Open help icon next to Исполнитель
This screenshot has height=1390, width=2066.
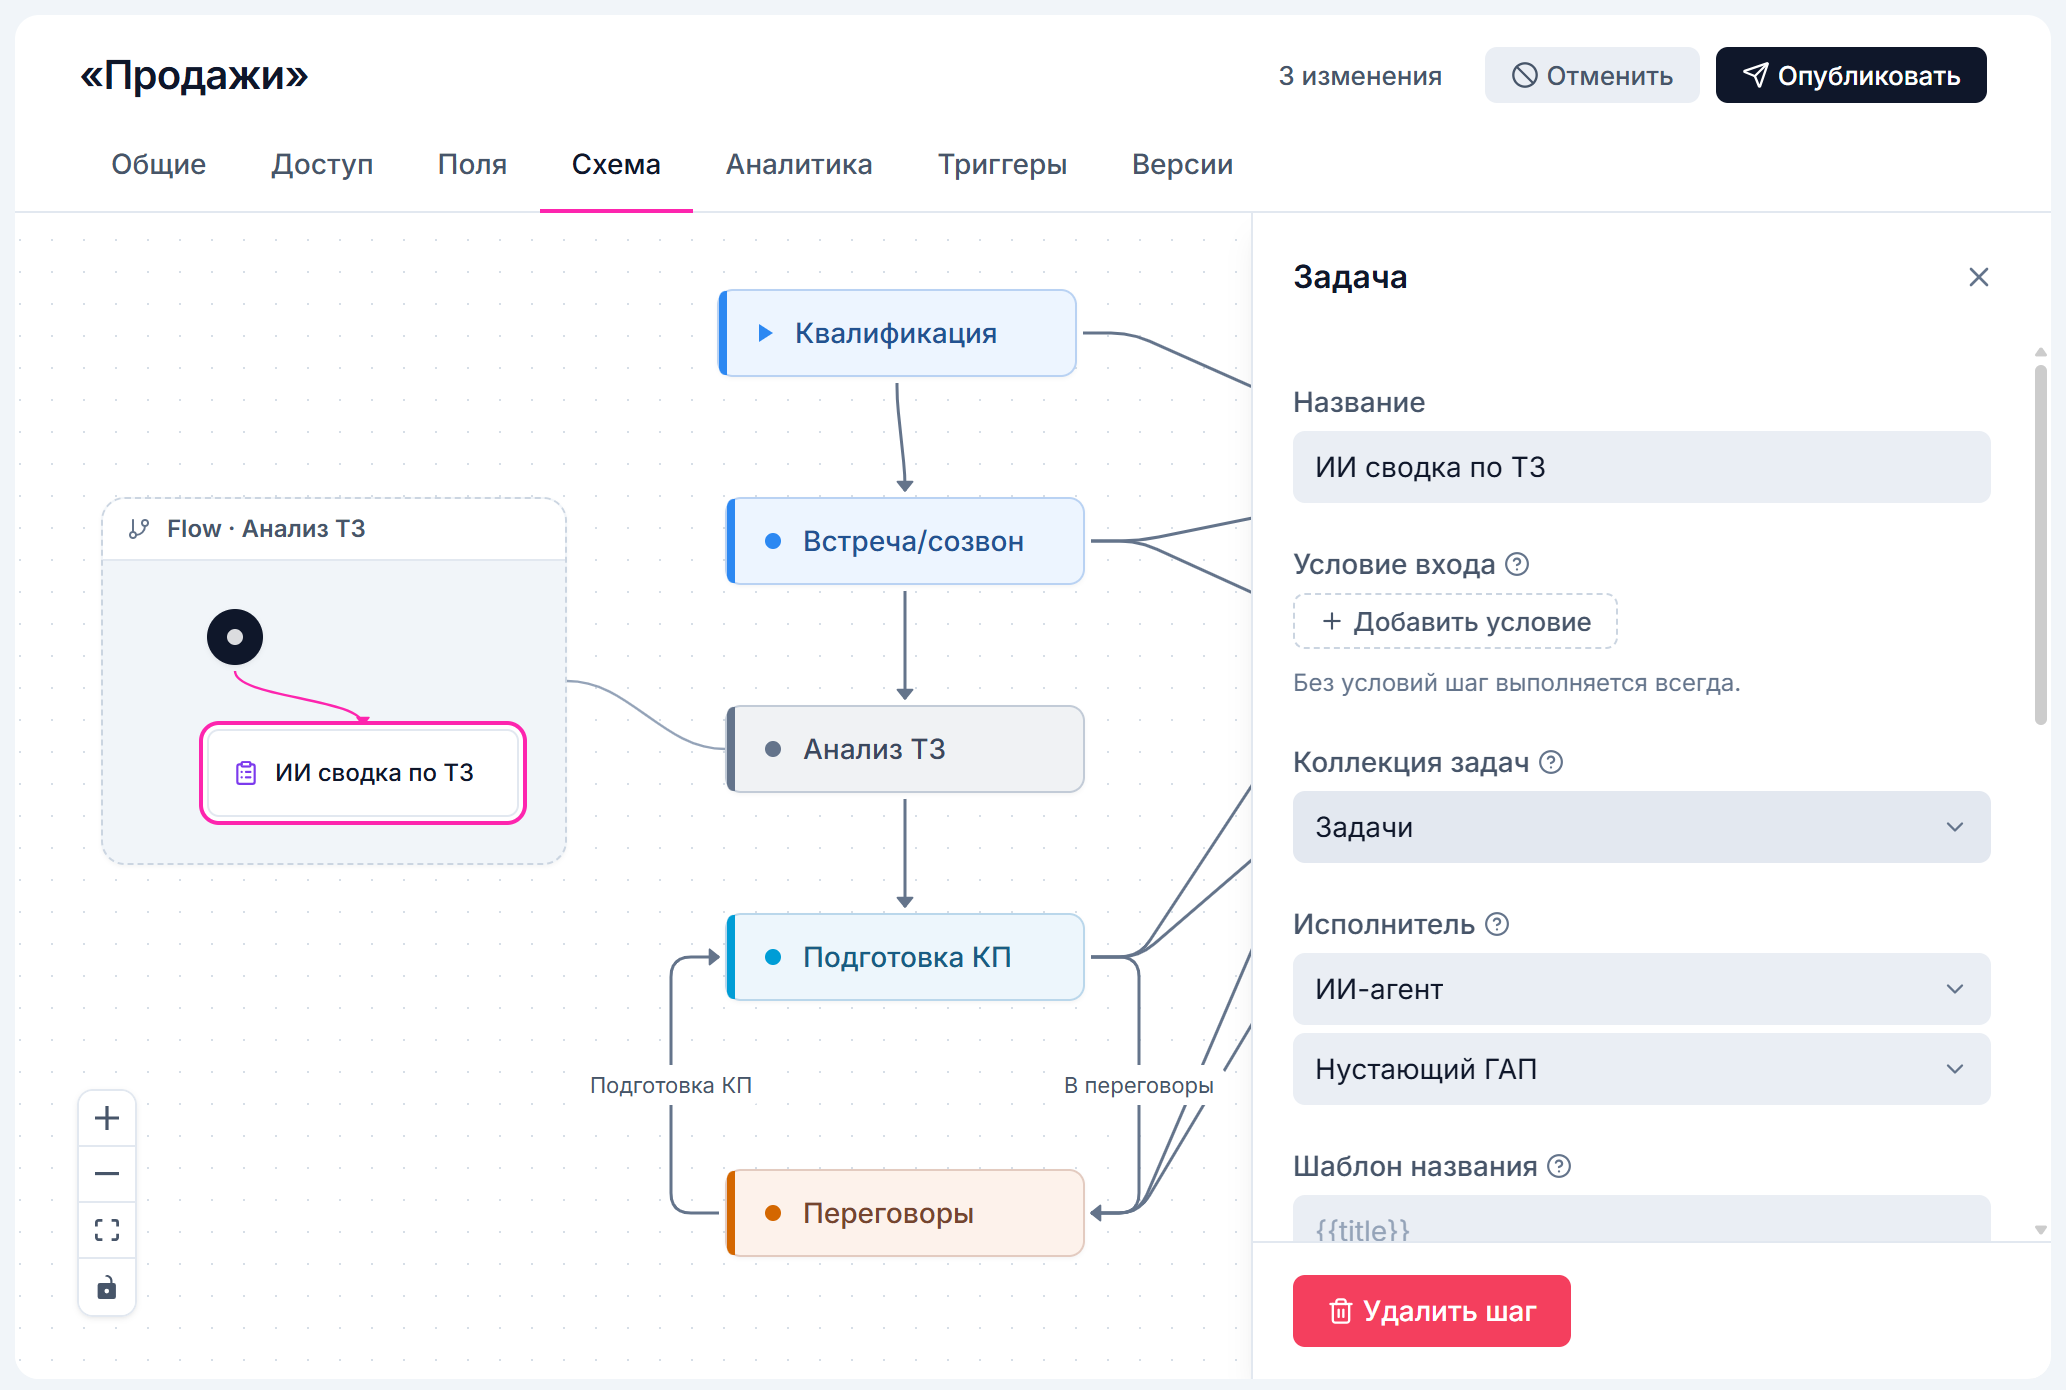tap(1497, 924)
